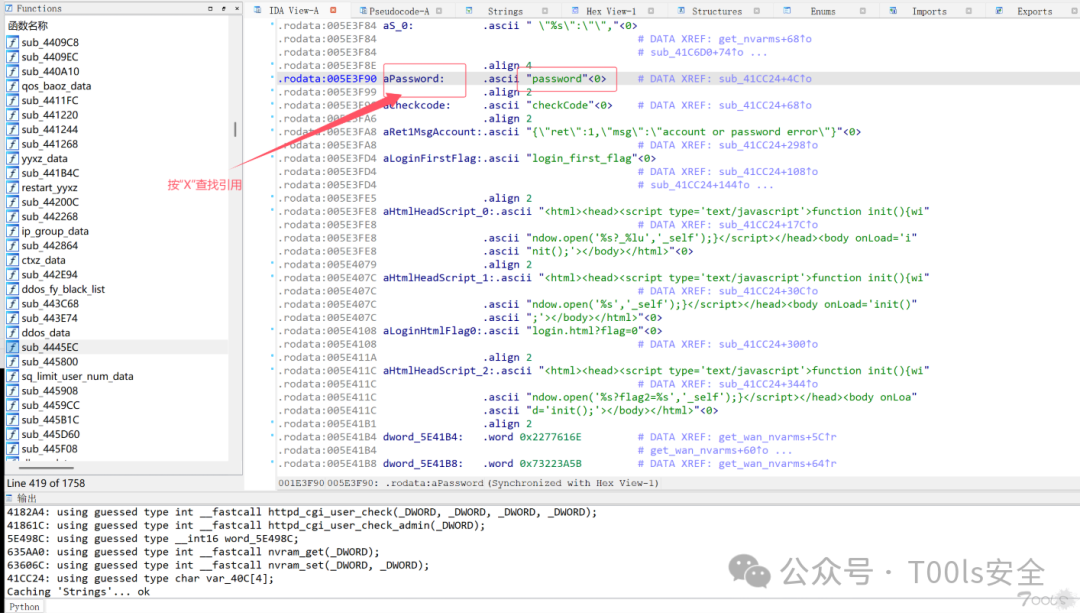
Task: Follow xref sub_41CC24+68 beside checkCode
Action: 765,105
